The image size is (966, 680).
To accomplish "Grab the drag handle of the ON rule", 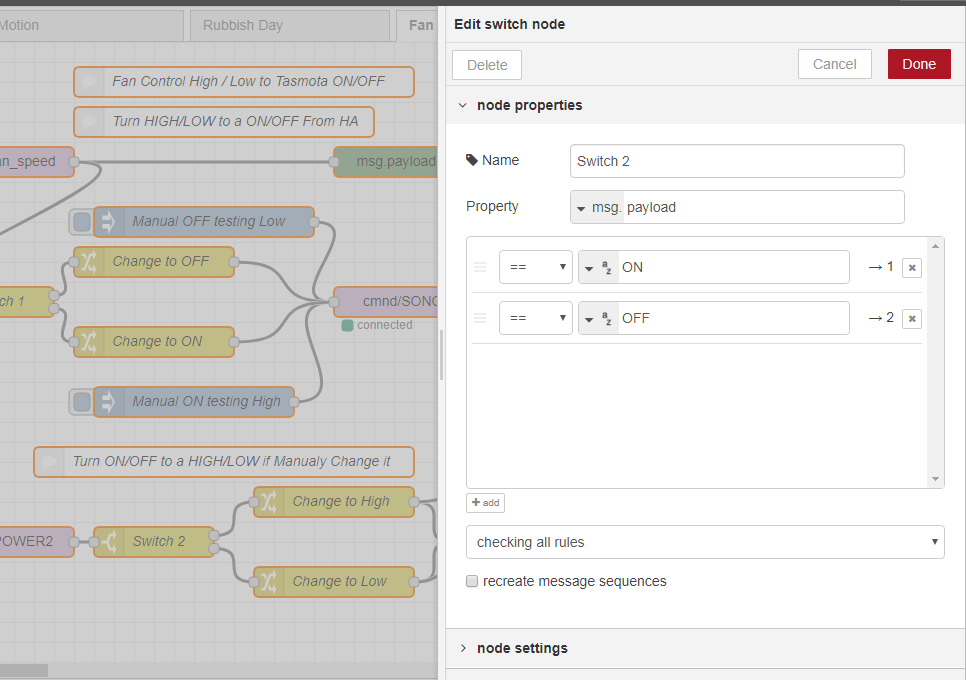I will pyautogui.click(x=480, y=267).
